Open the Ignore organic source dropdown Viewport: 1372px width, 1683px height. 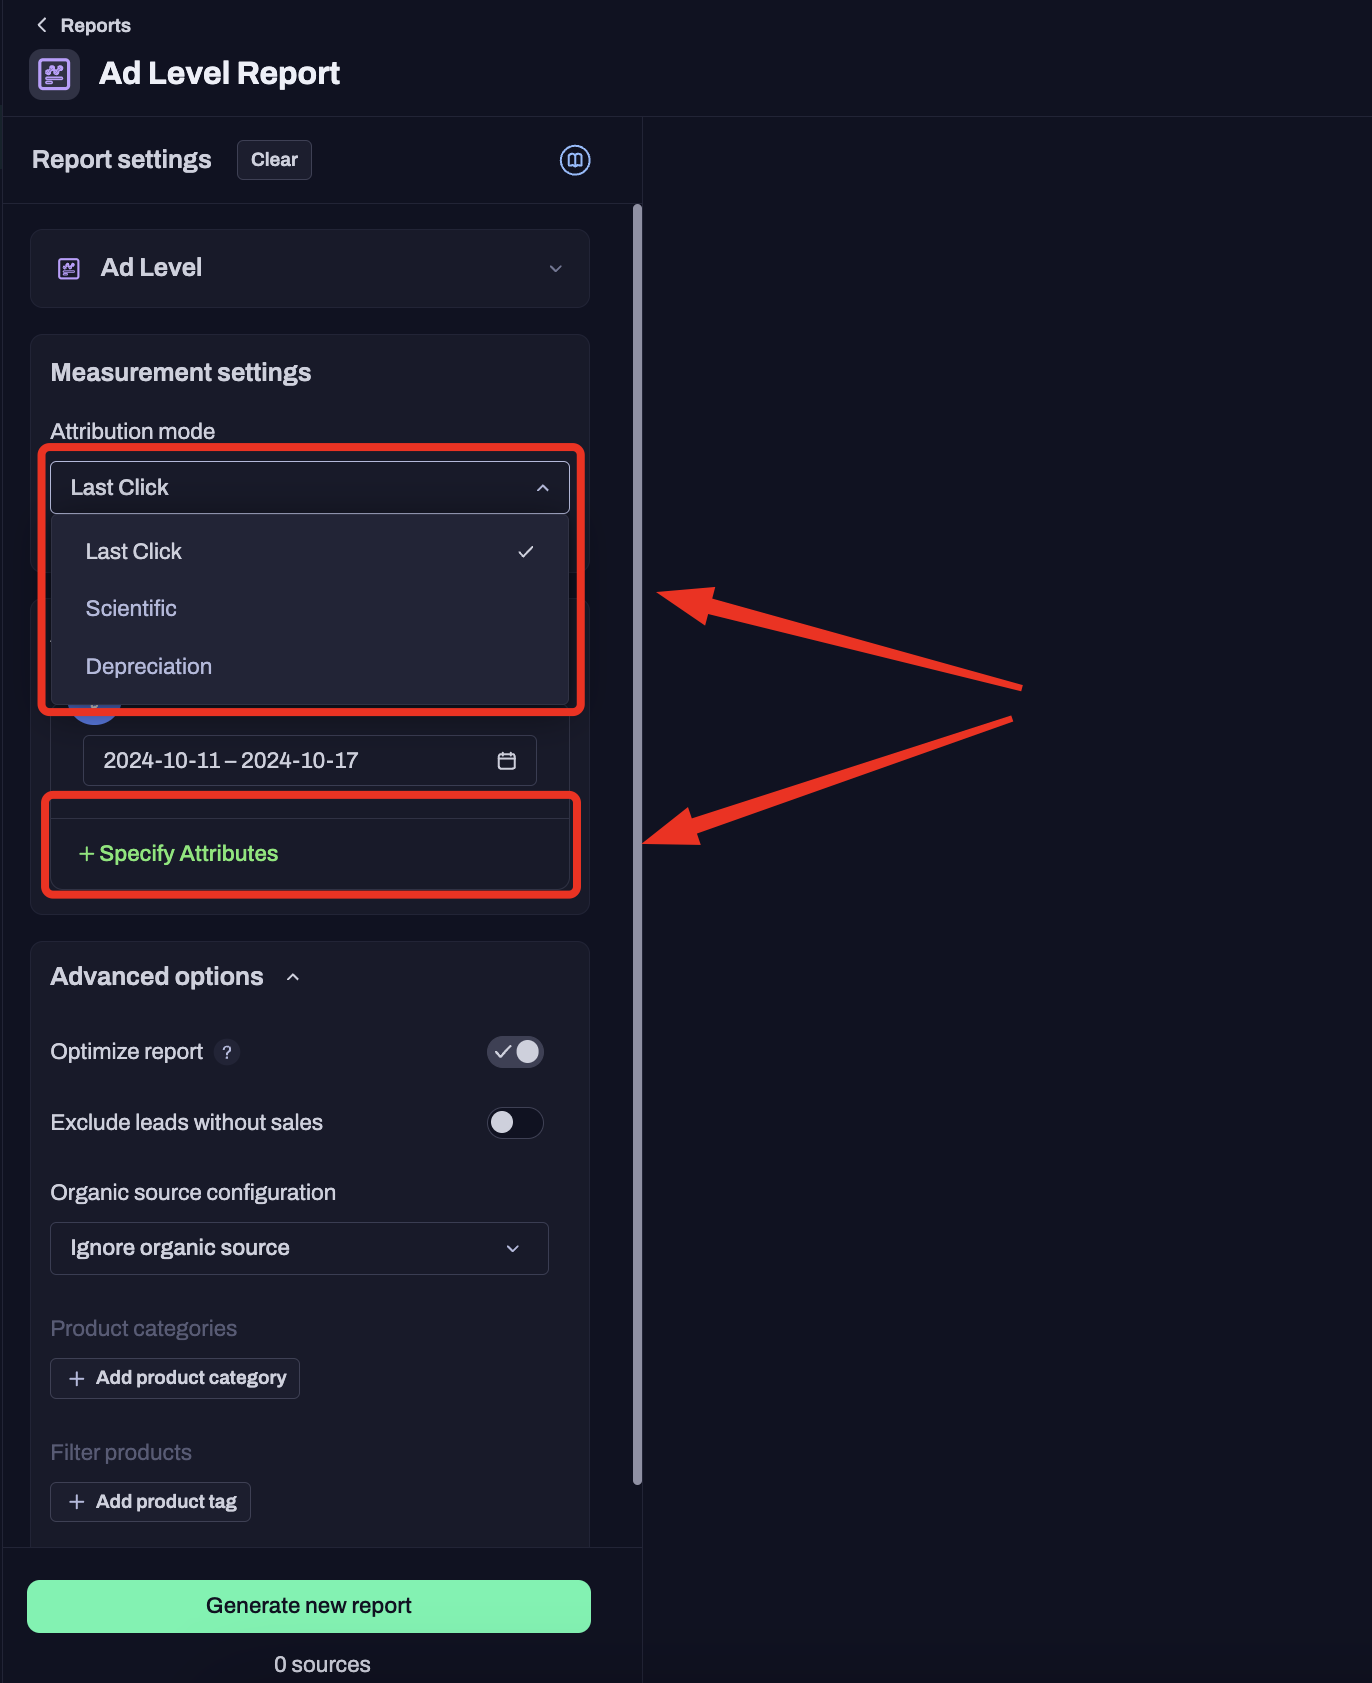tap(298, 1248)
